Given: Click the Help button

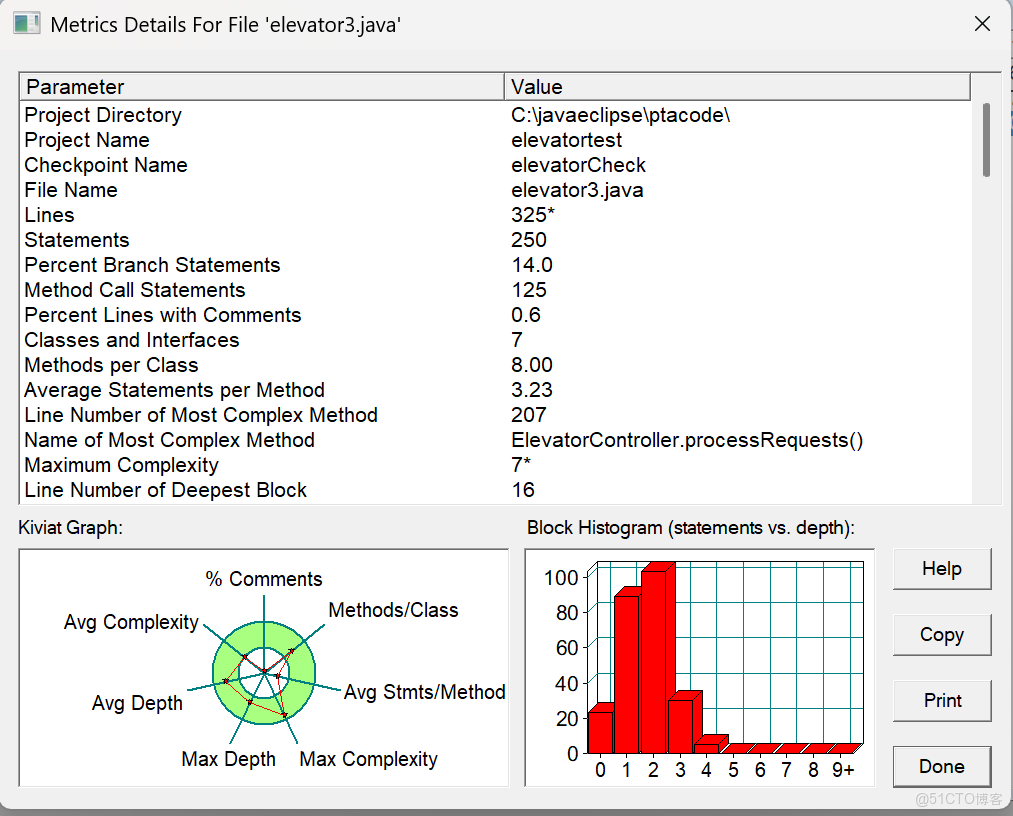Looking at the screenshot, I should 941,568.
